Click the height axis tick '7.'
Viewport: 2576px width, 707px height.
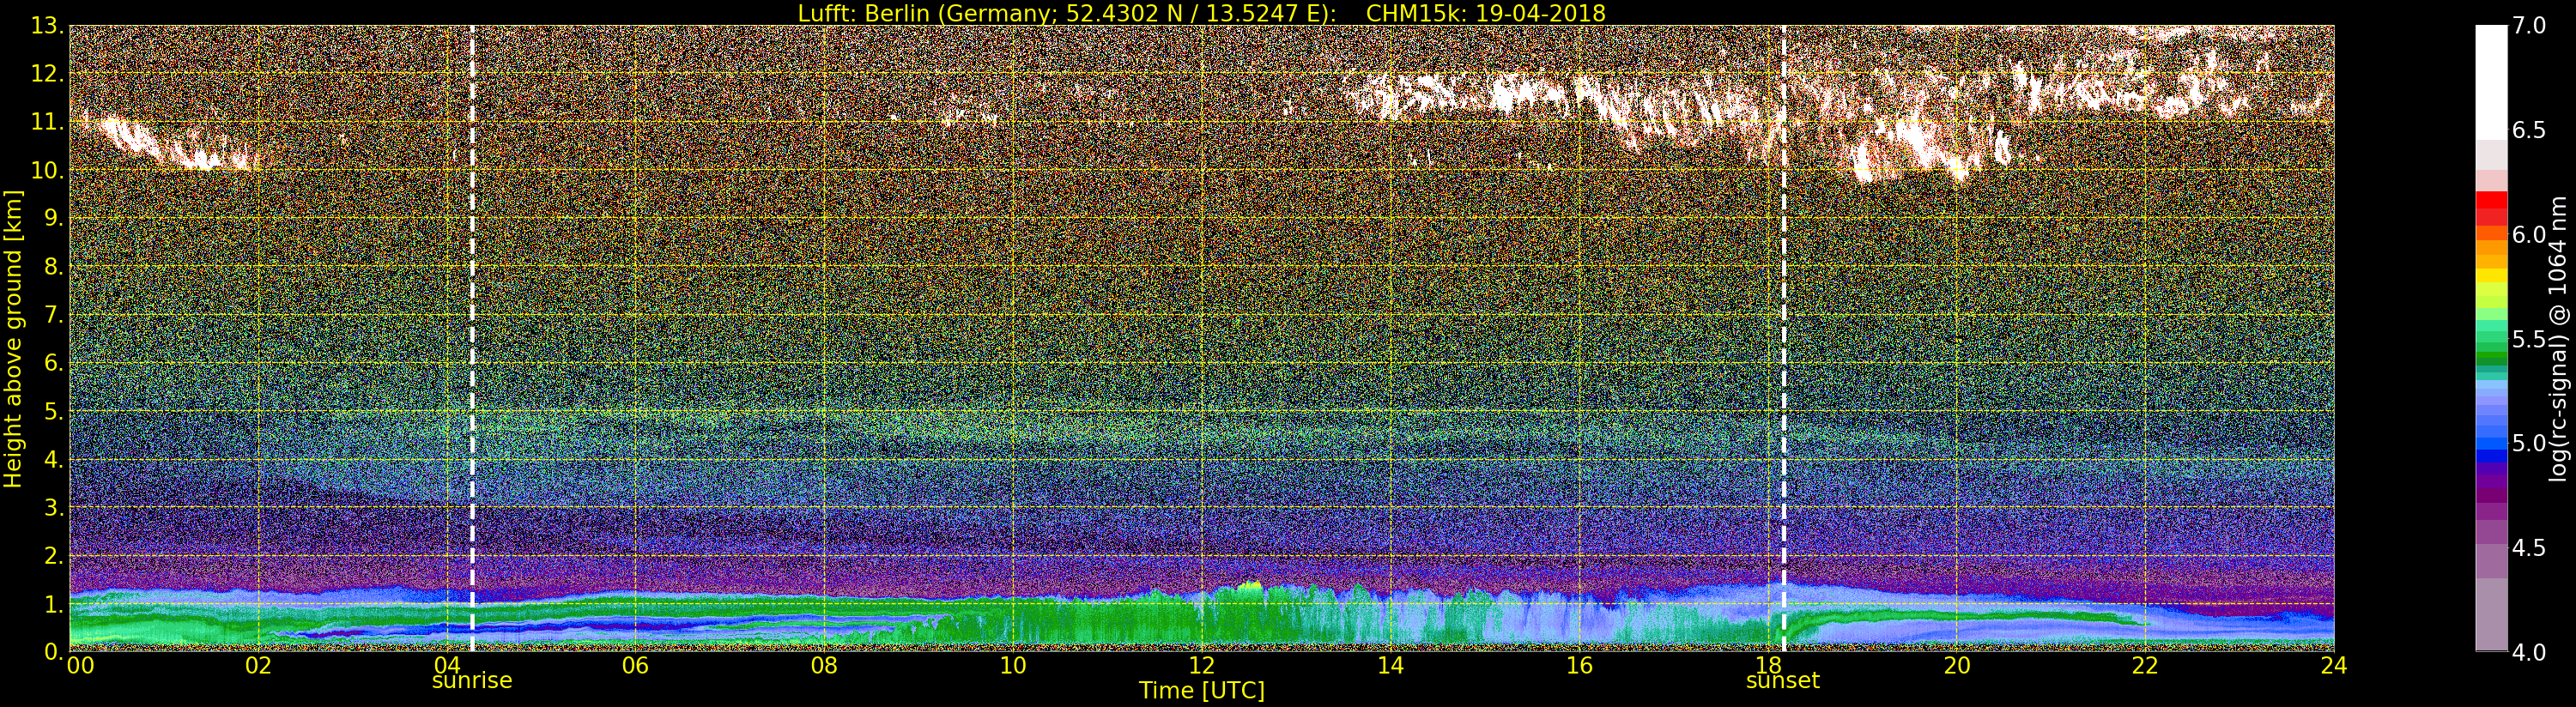tap(54, 315)
